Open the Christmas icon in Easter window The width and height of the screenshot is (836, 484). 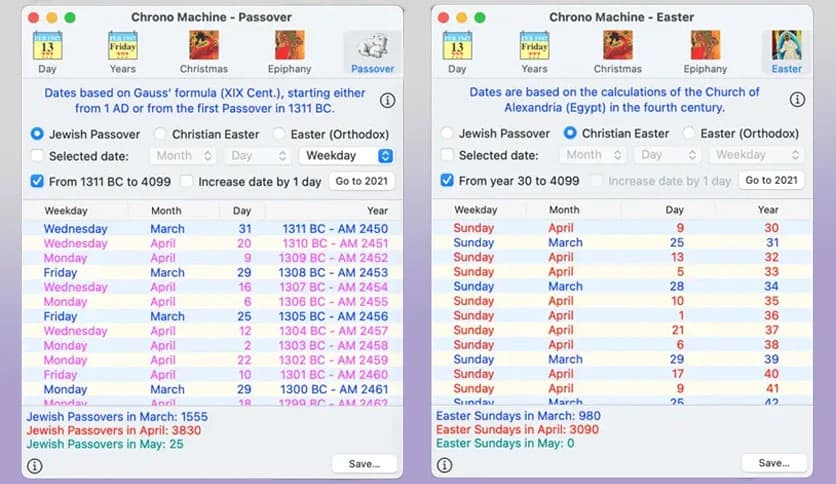[617, 47]
